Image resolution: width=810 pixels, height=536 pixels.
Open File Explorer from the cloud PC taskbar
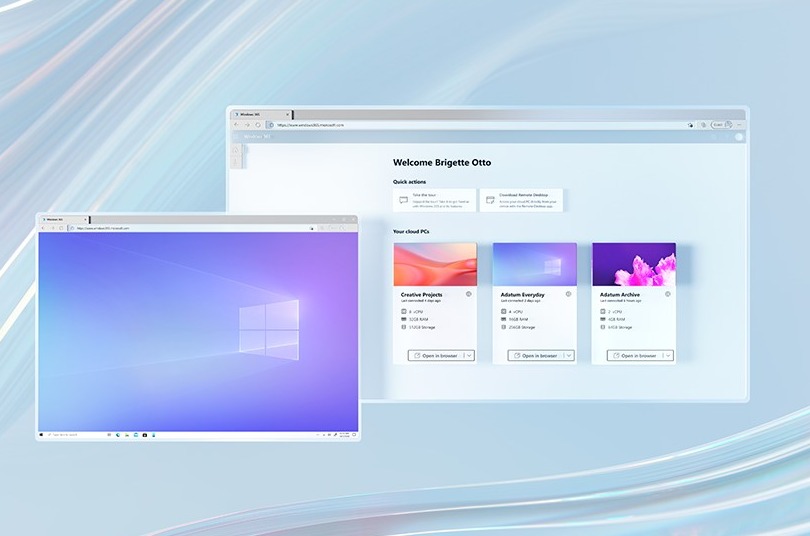[127, 435]
